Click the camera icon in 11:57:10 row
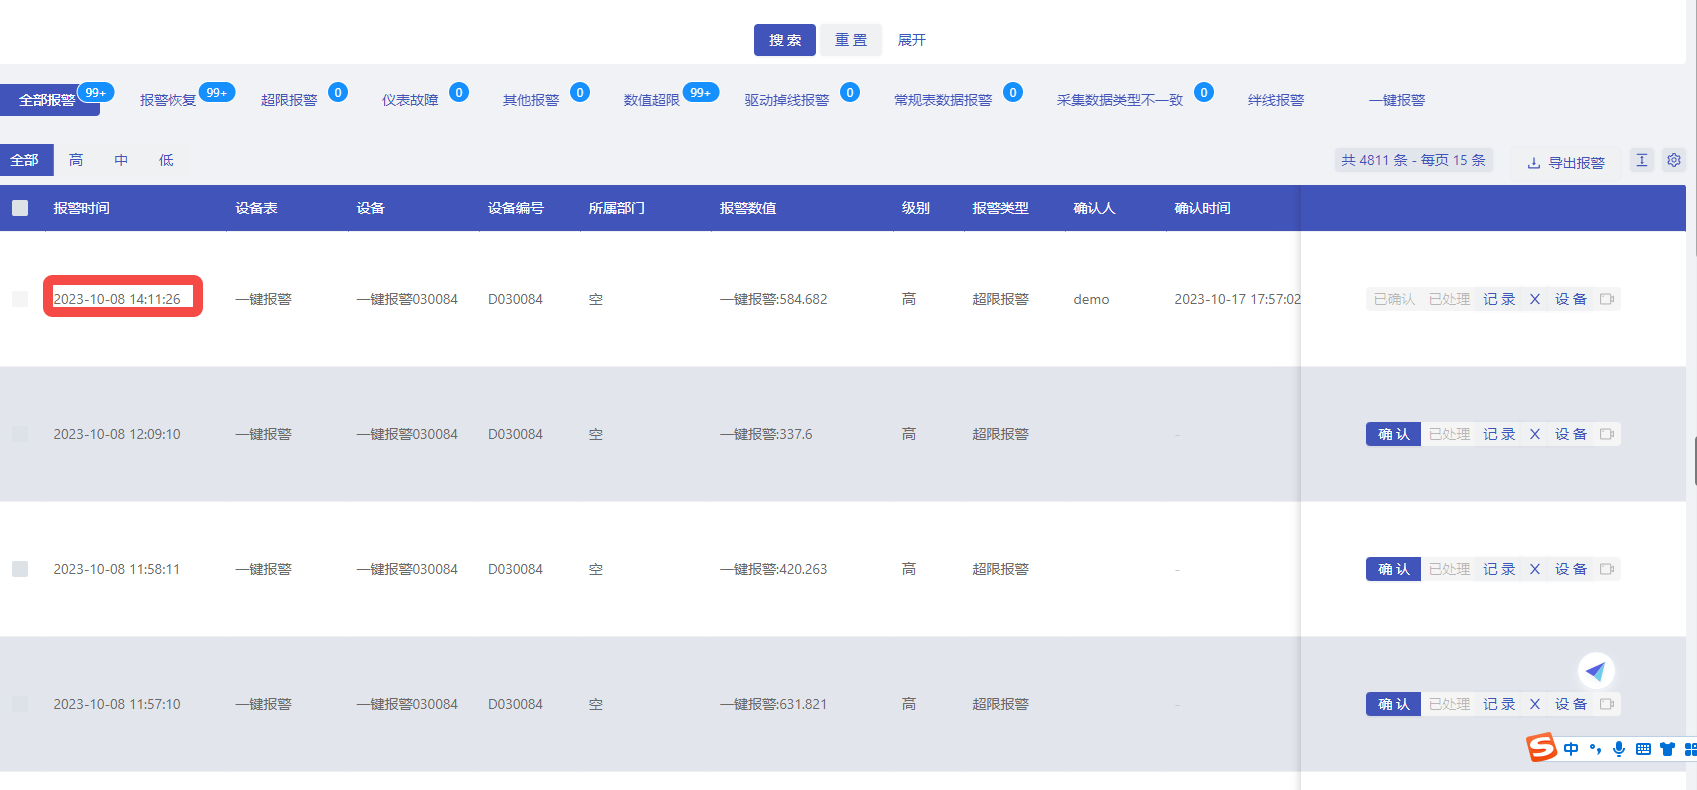 coord(1607,704)
